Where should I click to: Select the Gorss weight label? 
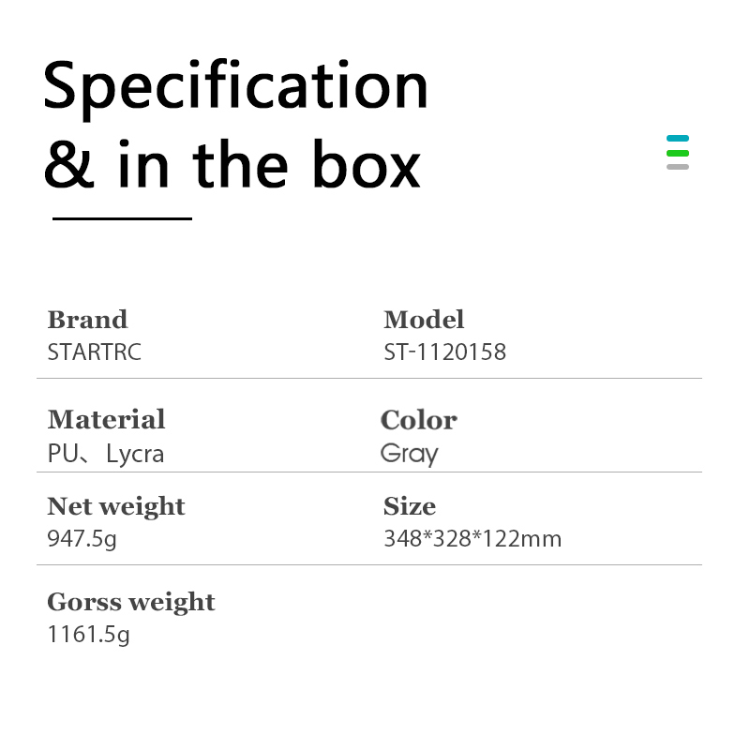[131, 602]
